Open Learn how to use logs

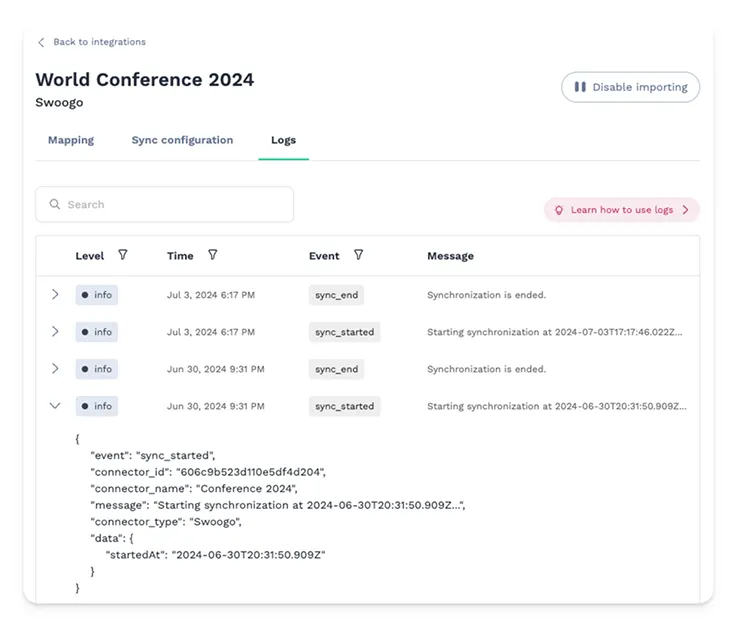coord(621,210)
